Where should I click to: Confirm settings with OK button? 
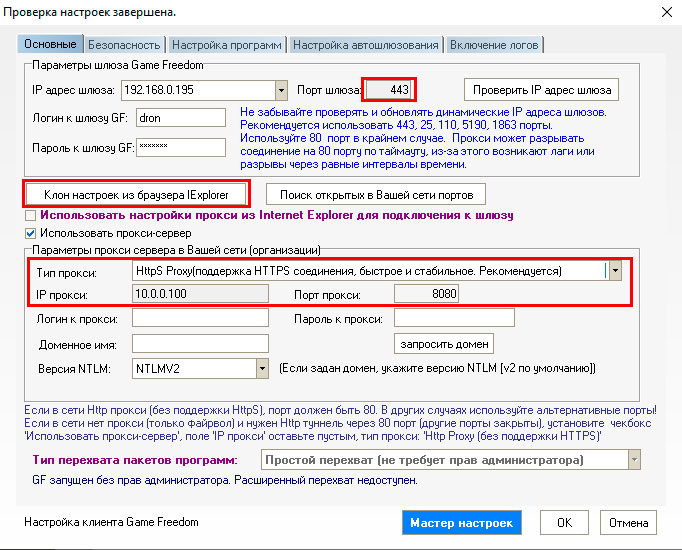pyautogui.click(x=564, y=523)
